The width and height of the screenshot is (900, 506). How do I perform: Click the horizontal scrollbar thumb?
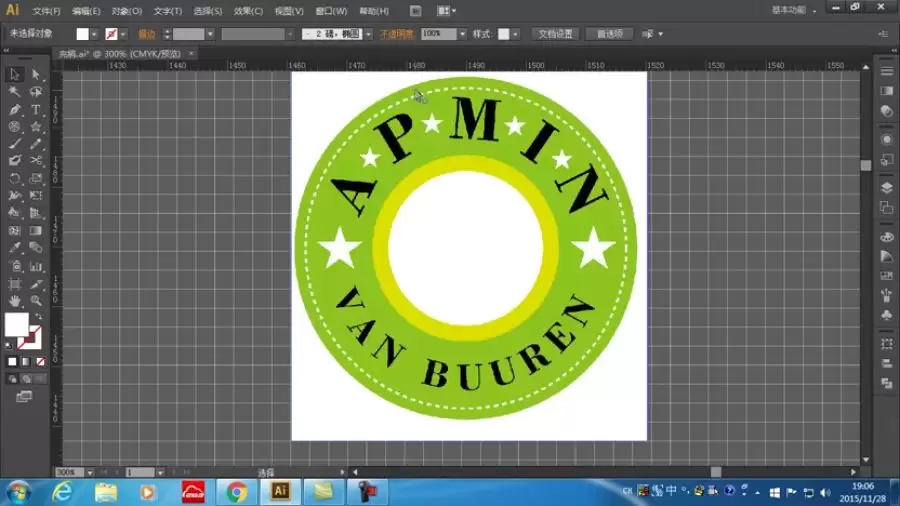[x=716, y=472]
